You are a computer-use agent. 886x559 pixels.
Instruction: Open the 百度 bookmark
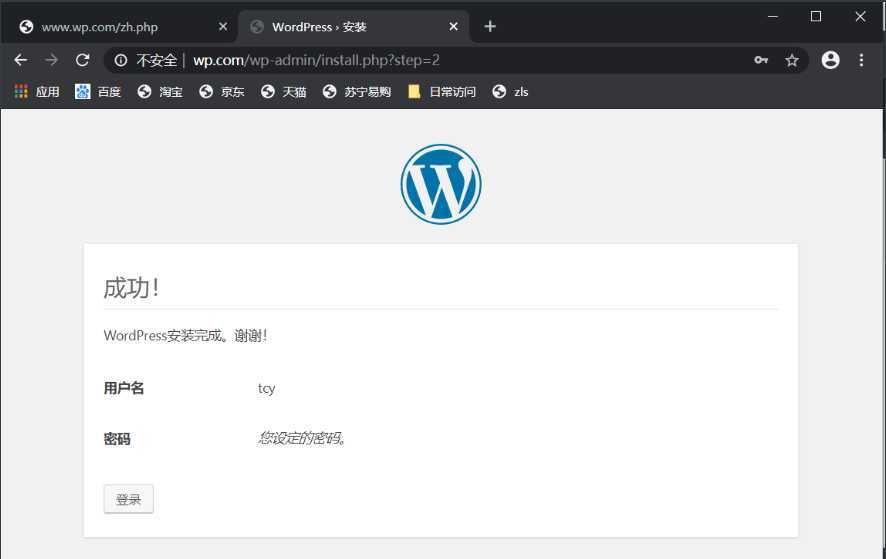[x=98, y=92]
